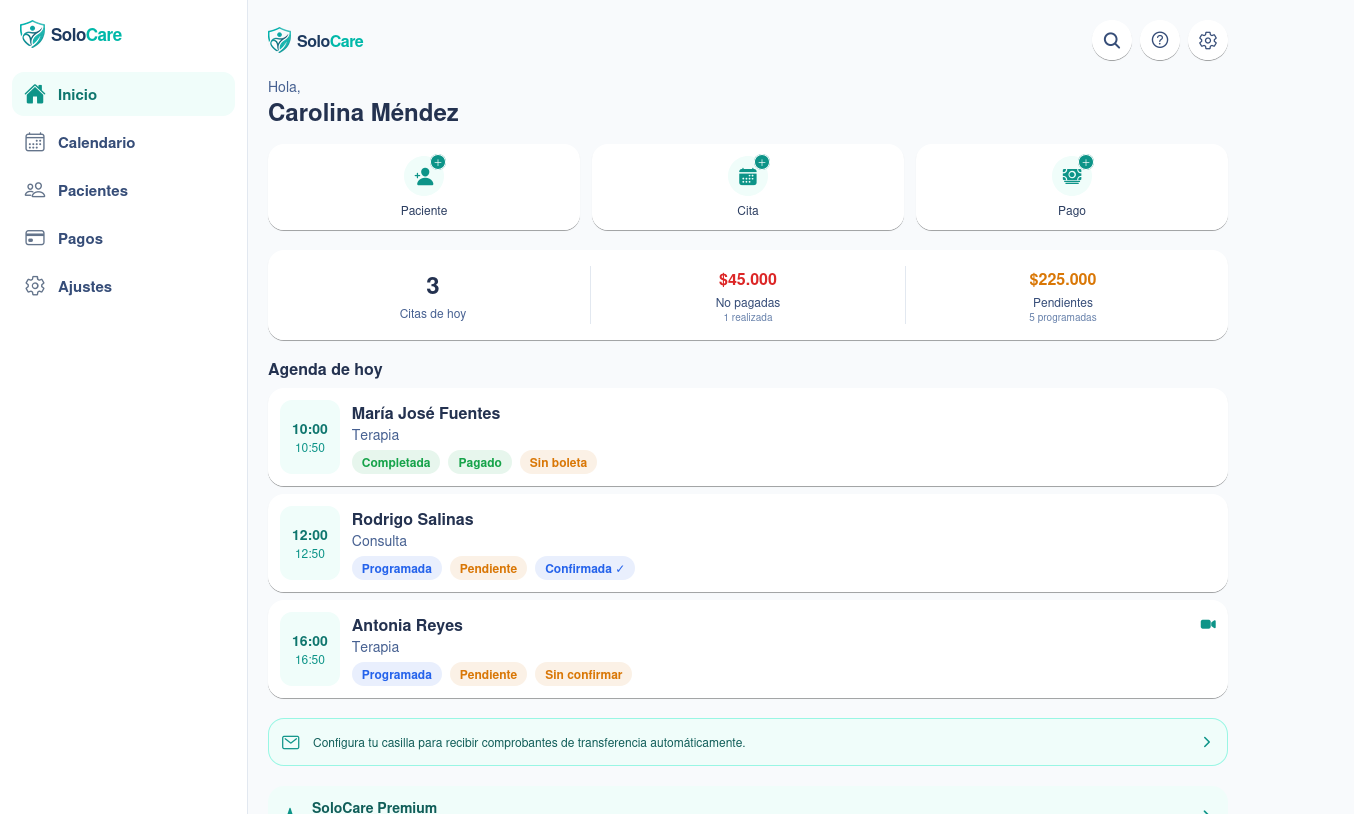1366x814 pixels.
Task: Open the Pendientes $225.000 stat
Action: [x=1063, y=296]
